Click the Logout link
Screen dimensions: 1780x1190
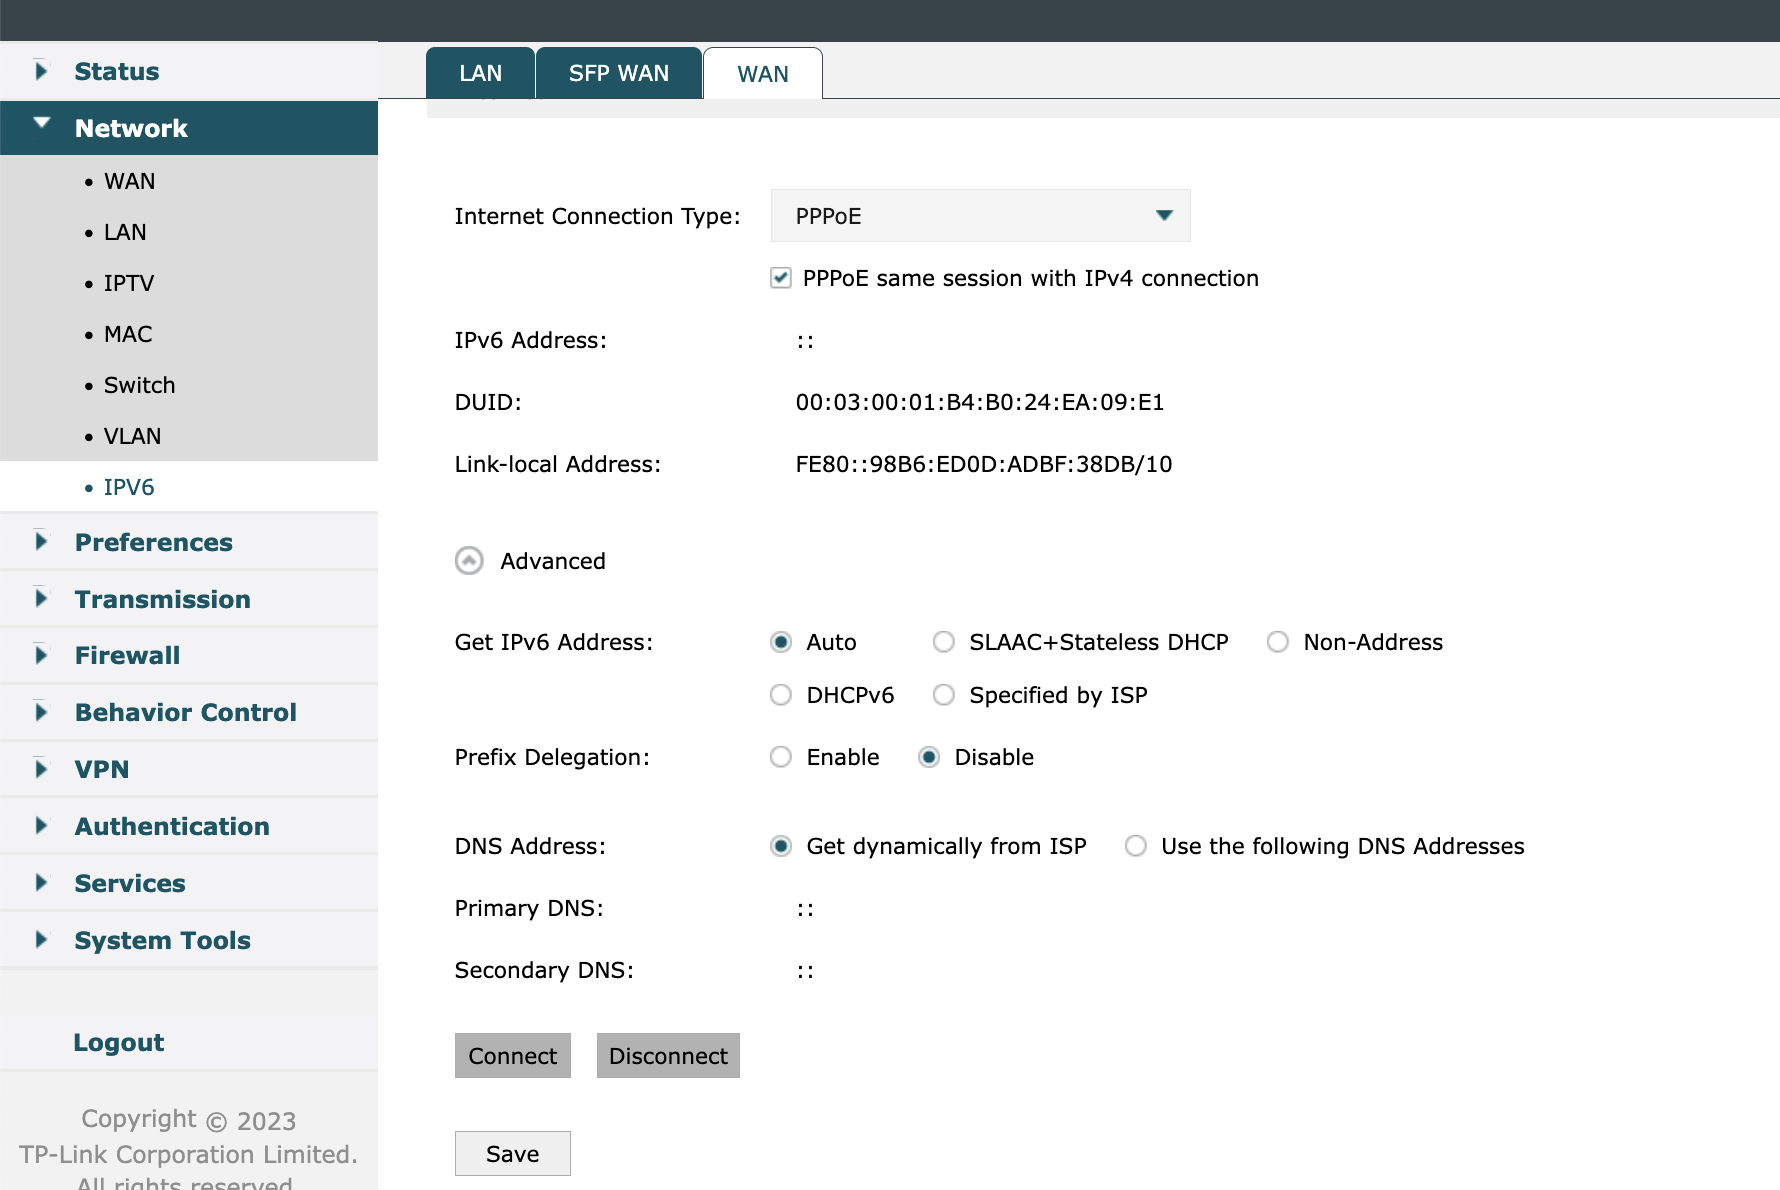[x=118, y=1041]
